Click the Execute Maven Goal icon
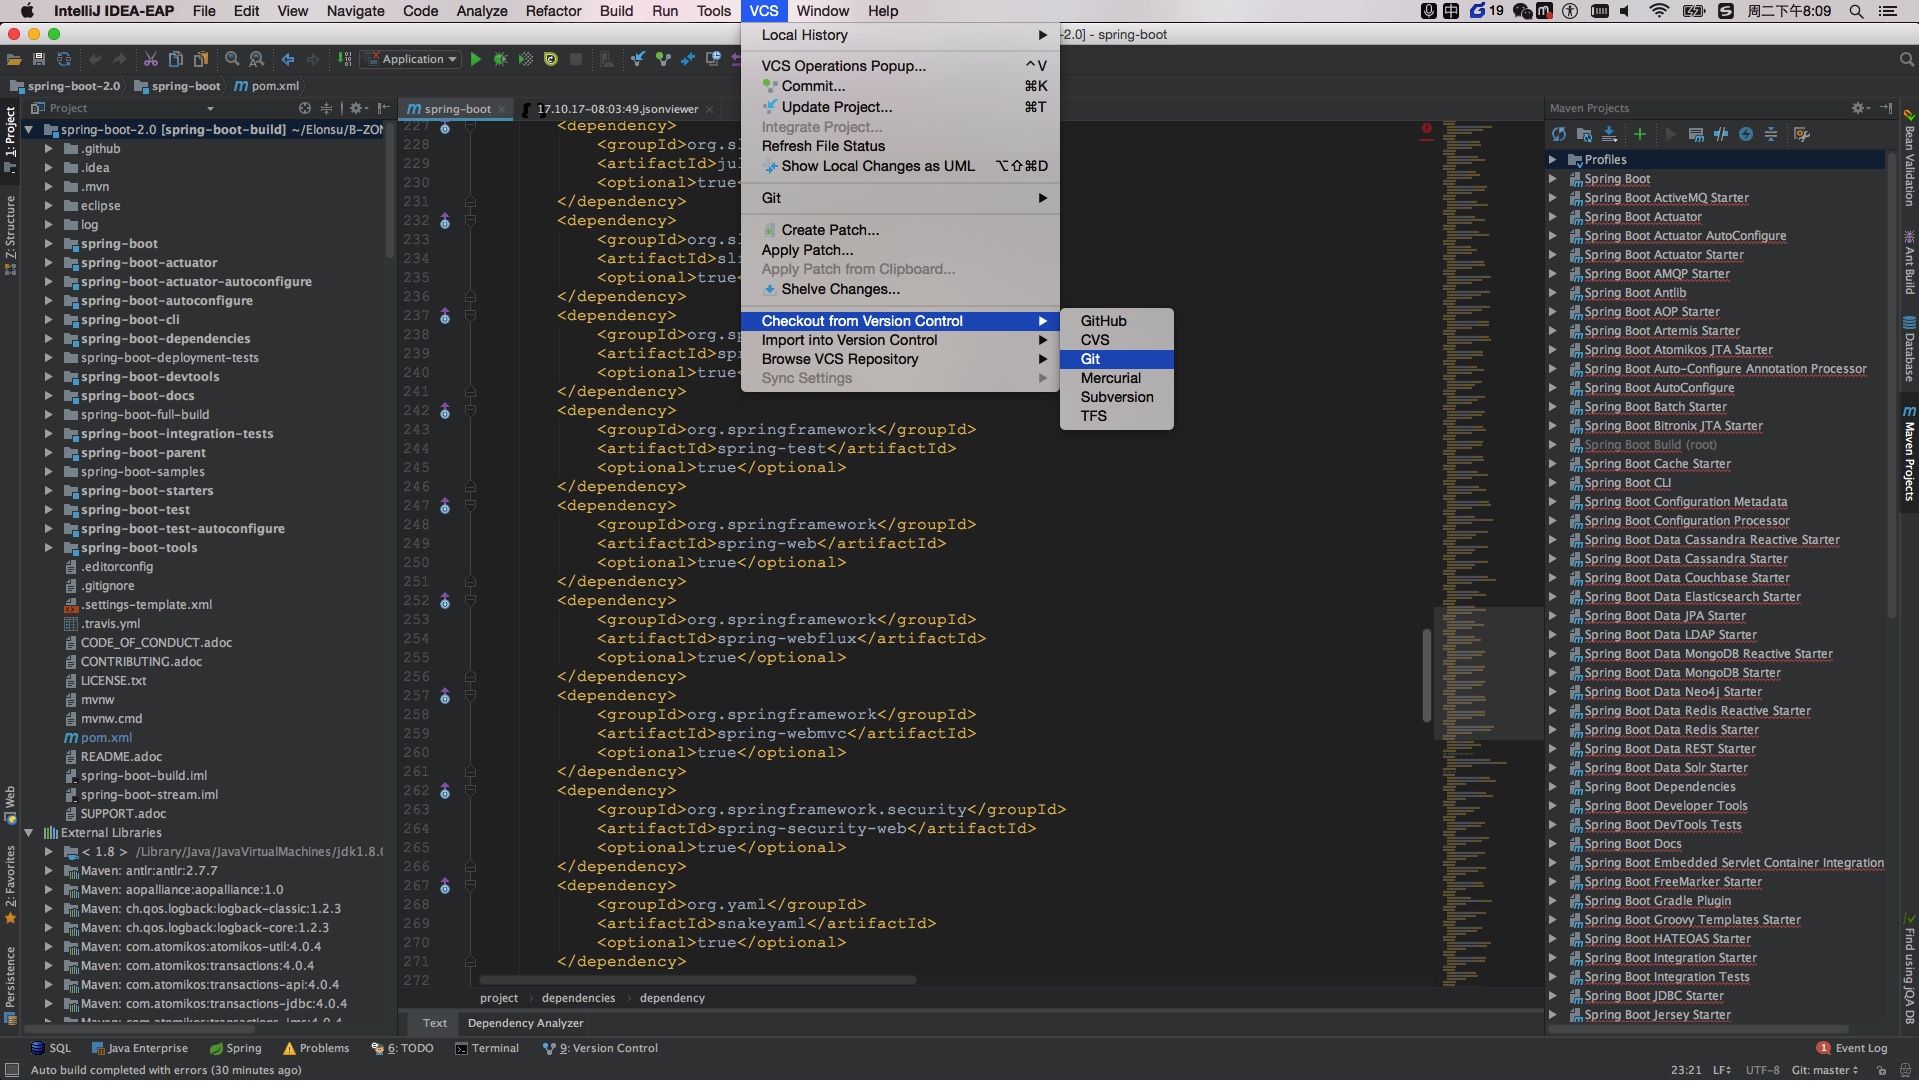Viewport: 1919px width, 1081px height. coord(1696,134)
